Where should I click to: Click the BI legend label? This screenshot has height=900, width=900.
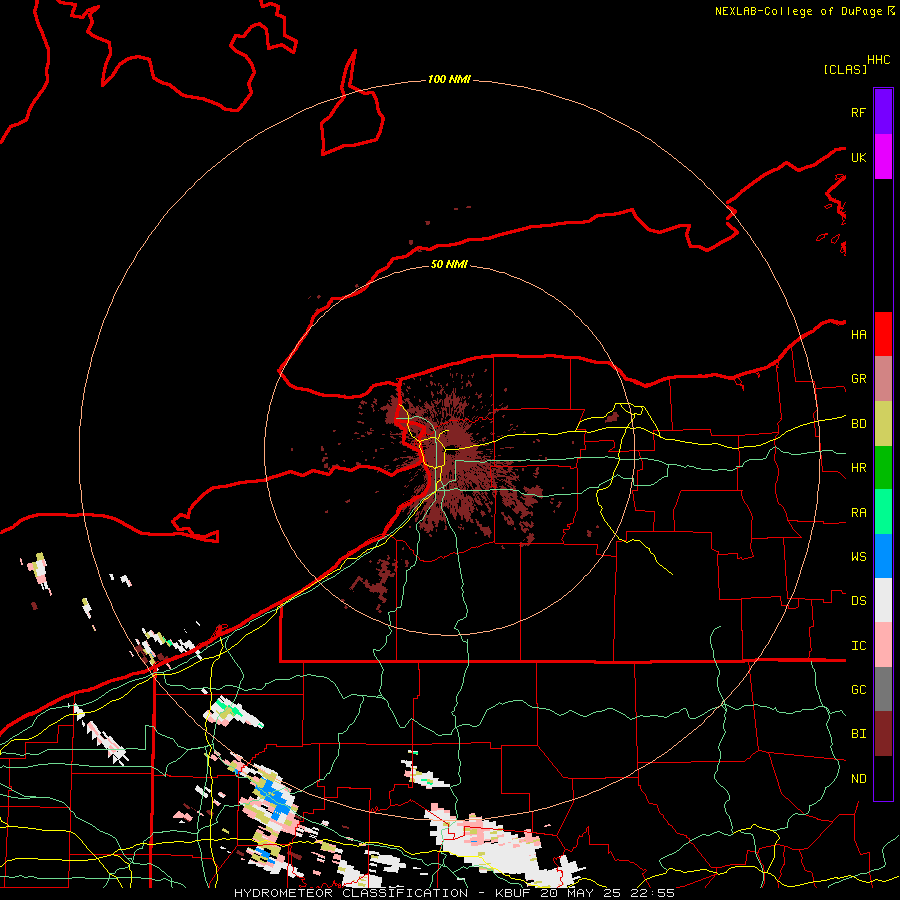click(x=858, y=734)
